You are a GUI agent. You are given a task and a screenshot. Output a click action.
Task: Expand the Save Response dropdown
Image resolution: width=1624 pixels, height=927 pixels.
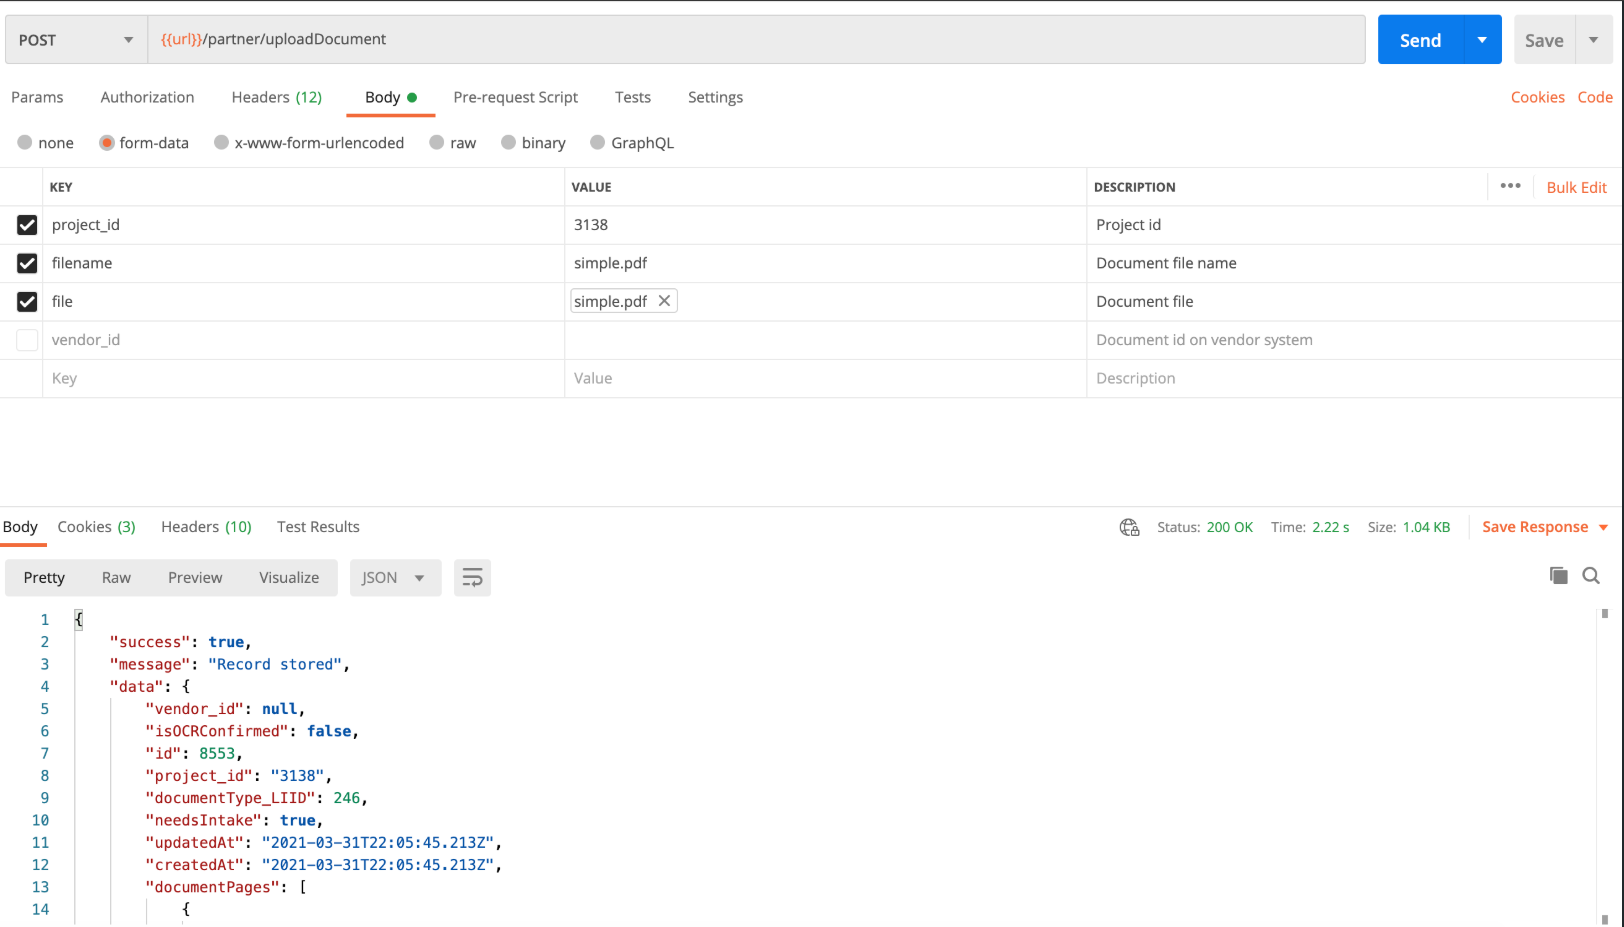click(1604, 527)
